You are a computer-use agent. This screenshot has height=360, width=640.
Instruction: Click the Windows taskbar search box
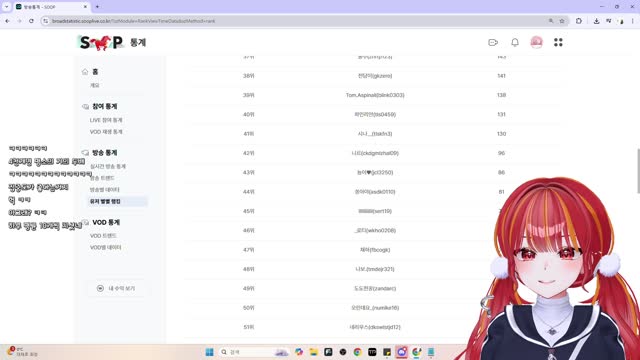pyautogui.click(x=254, y=352)
